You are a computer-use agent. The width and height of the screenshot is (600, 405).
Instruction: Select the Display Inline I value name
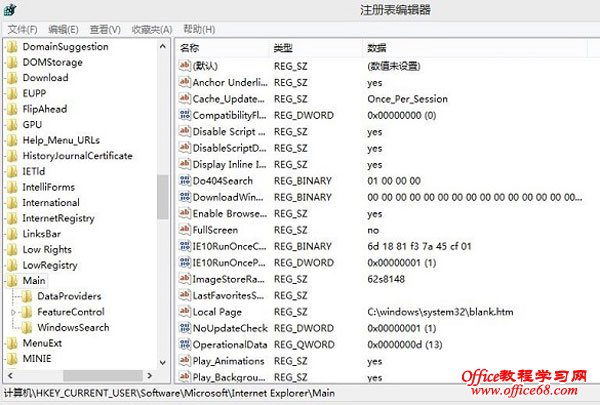click(229, 165)
